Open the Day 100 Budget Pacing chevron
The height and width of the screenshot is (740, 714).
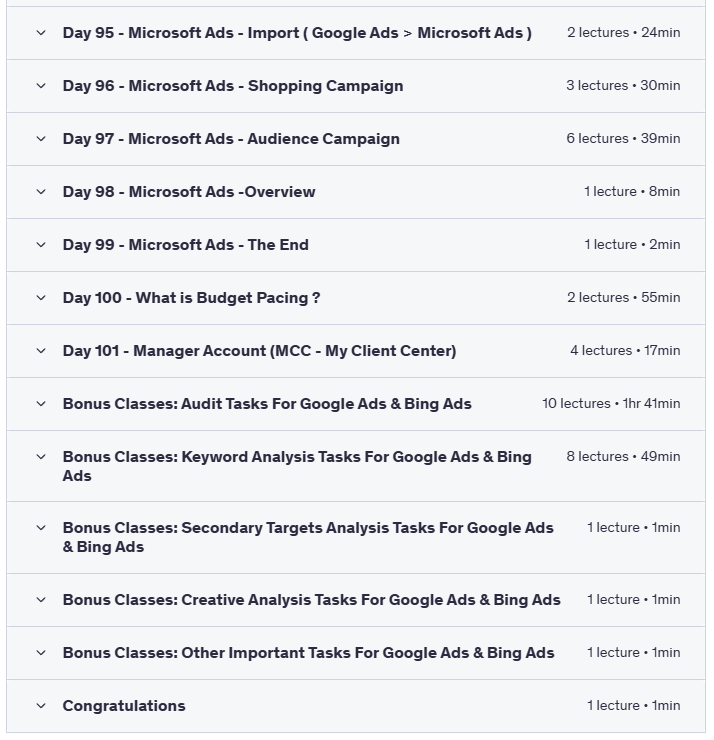coord(41,298)
